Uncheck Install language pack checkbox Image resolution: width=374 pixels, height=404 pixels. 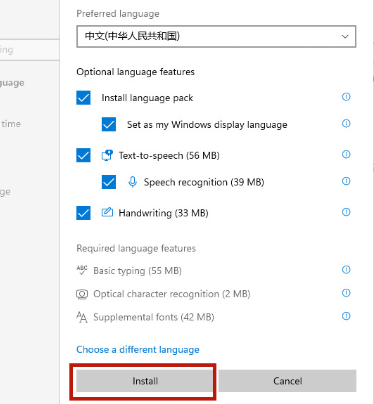tap(83, 98)
